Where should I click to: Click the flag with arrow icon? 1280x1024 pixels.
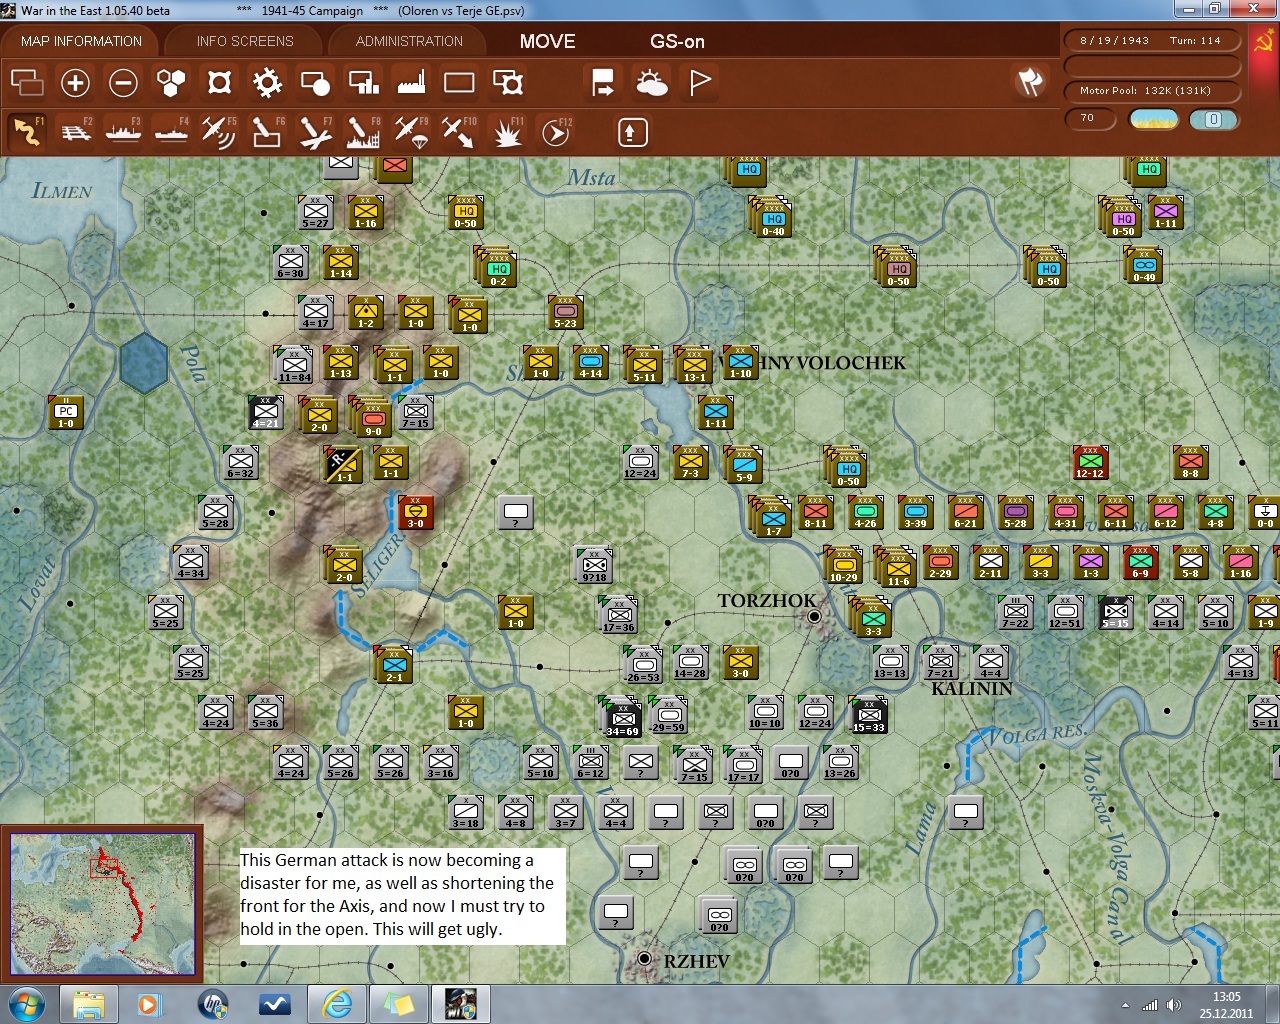pos(603,82)
